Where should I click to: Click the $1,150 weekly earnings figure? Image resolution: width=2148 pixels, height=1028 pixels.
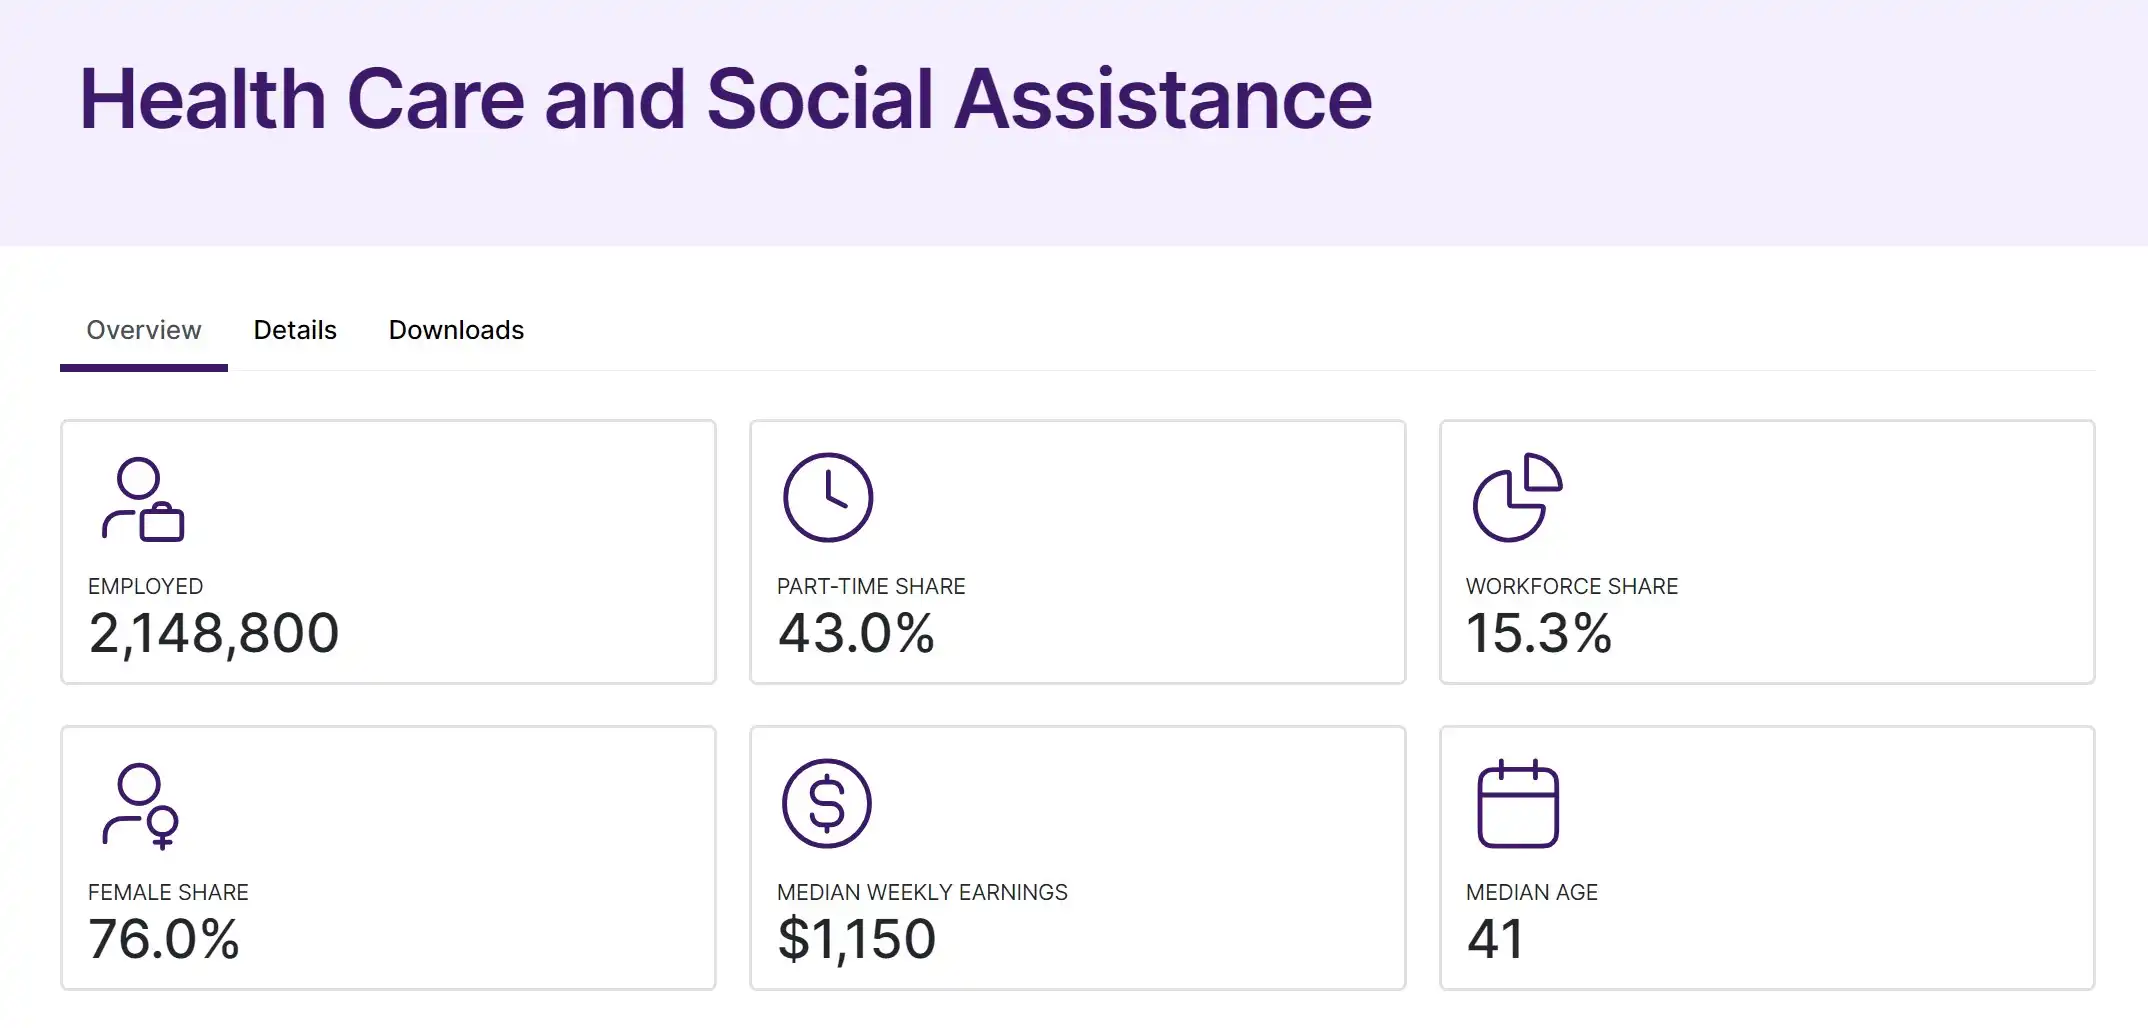click(857, 940)
